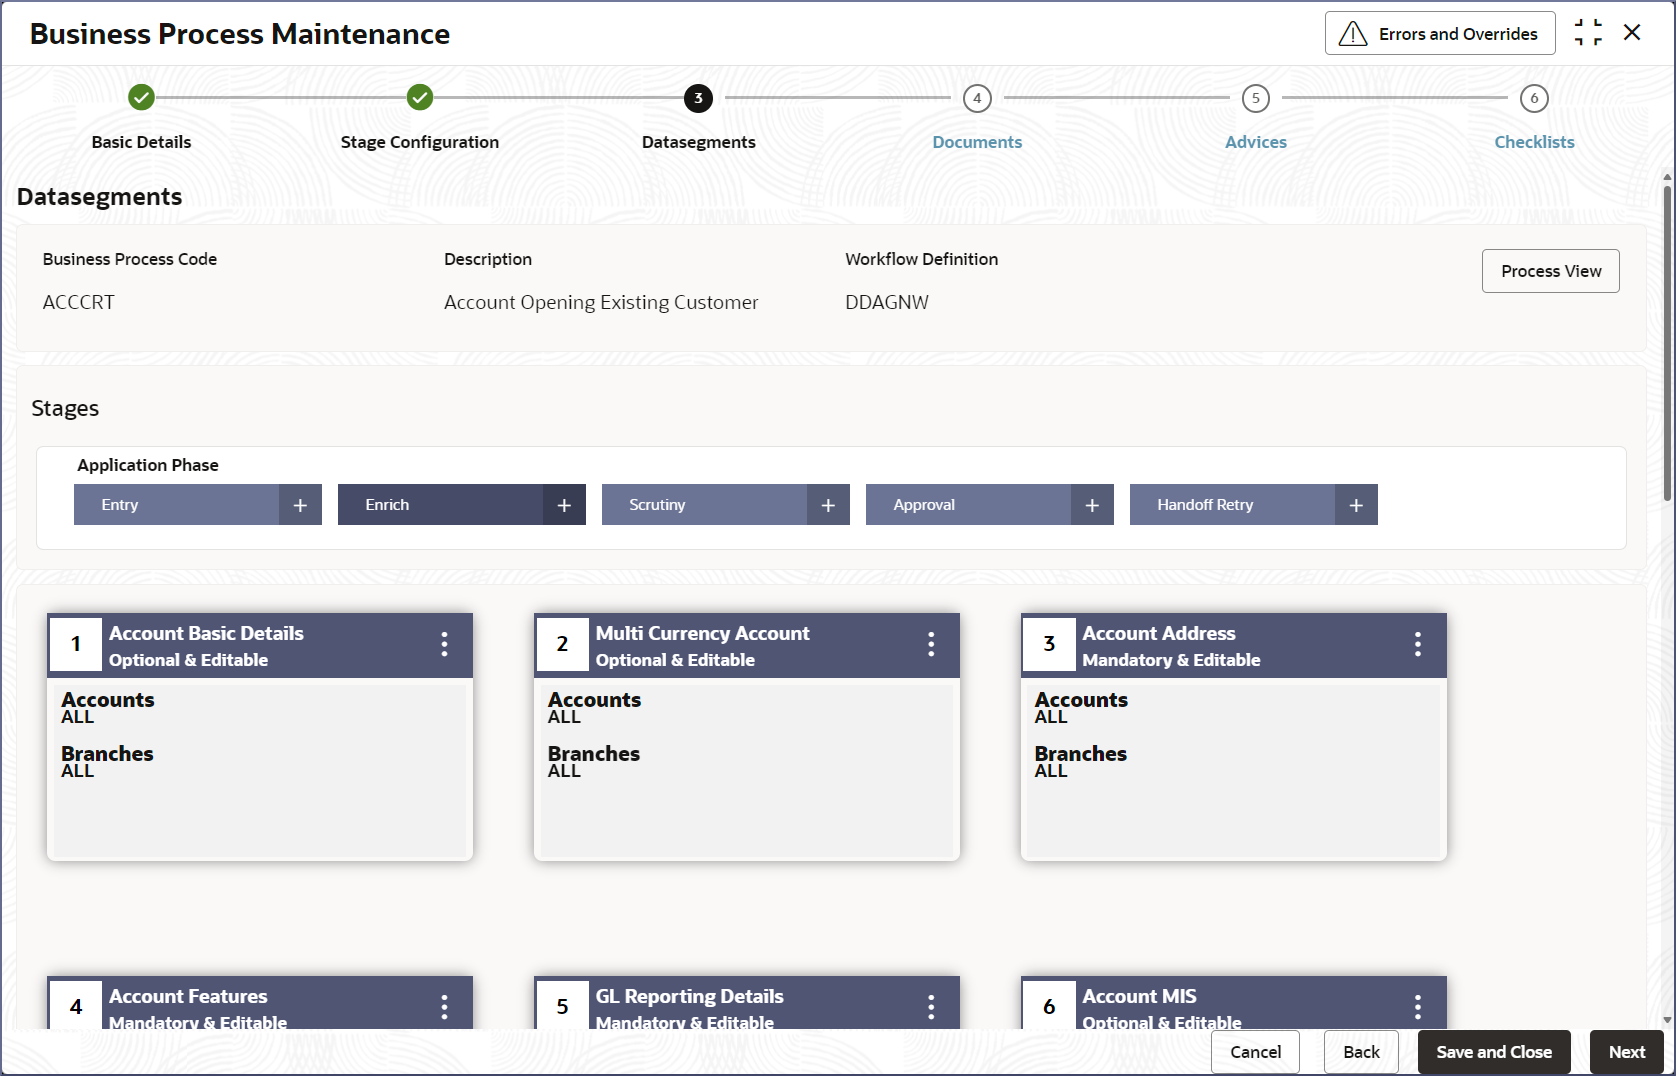This screenshot has width=1676, height=1076.
Task: Click 'Account Opening Existing Customer' description text
Action: 601,302
